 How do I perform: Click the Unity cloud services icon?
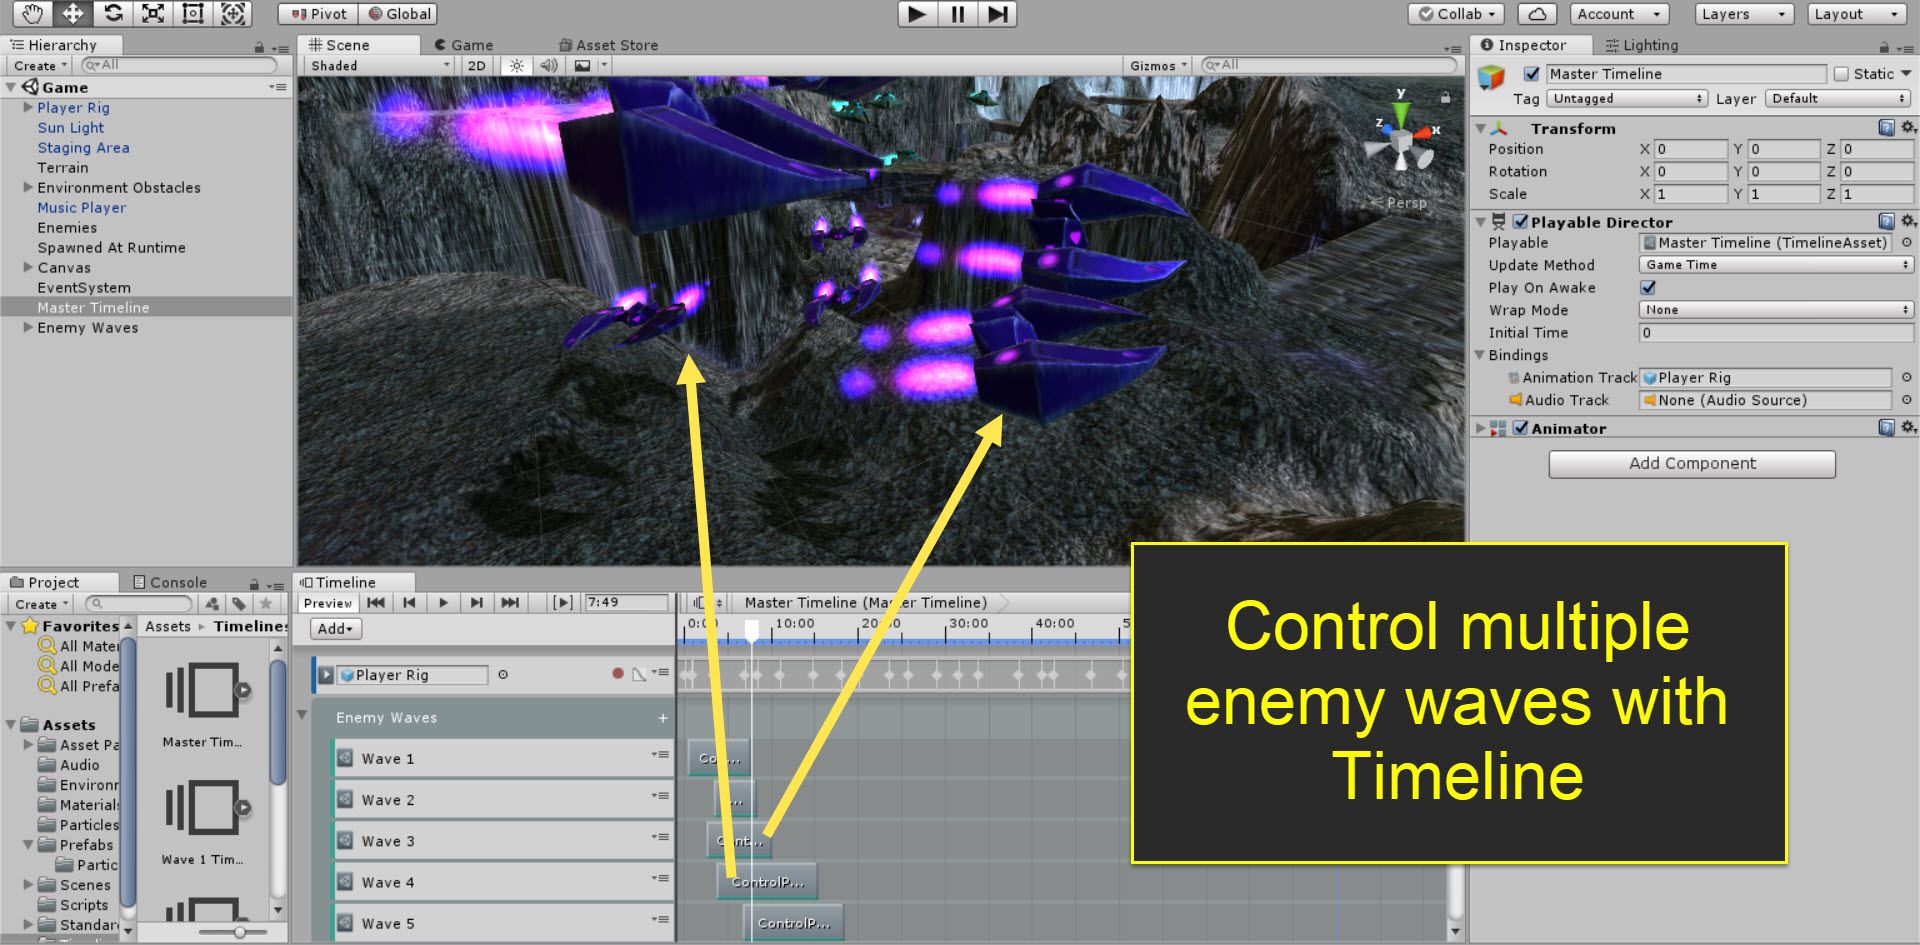(1537, 14)
